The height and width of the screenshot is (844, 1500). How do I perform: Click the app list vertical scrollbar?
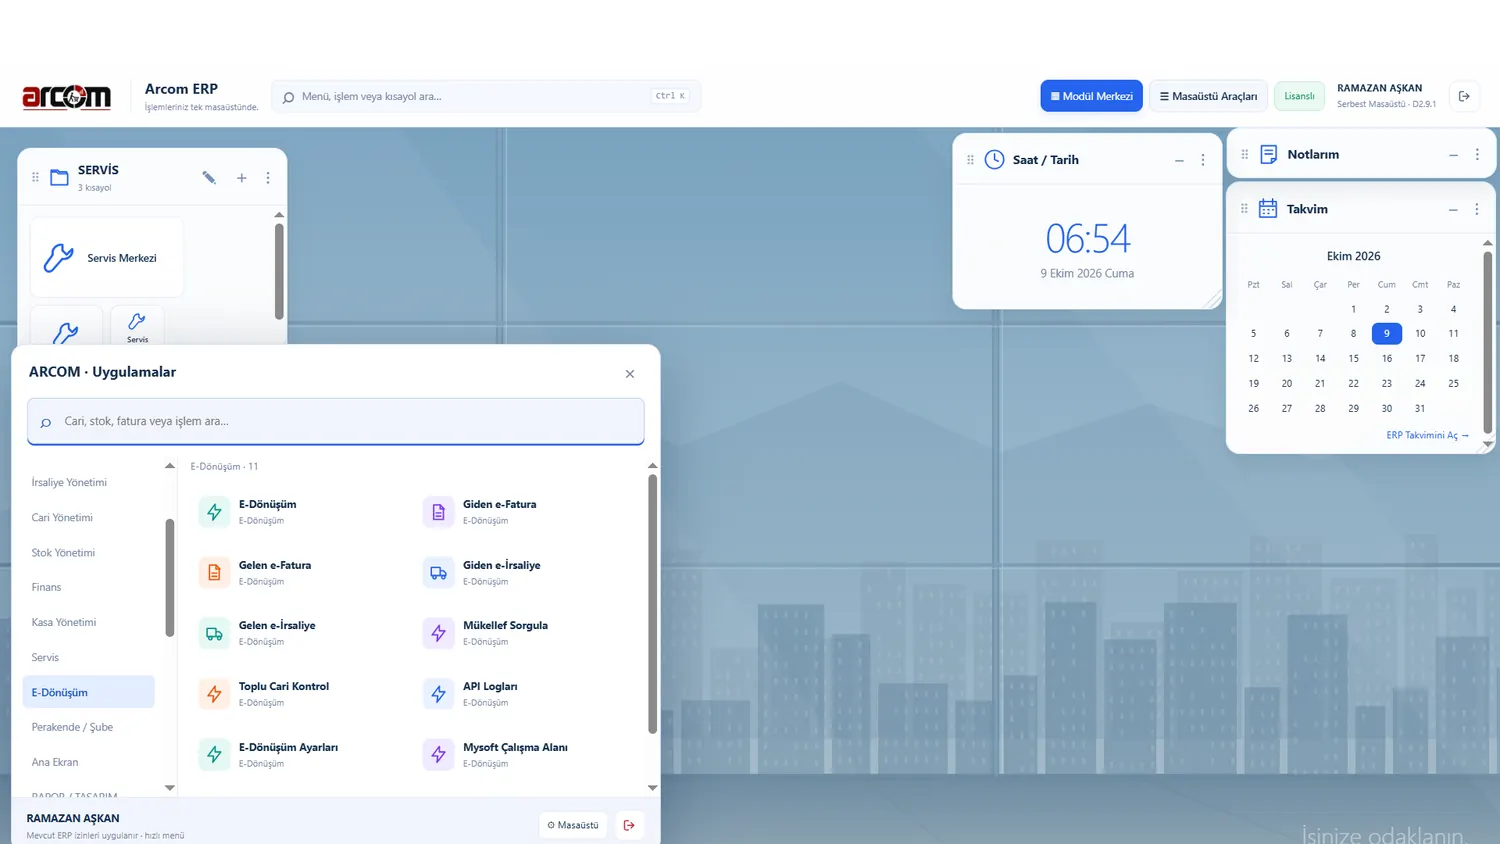[x=652, y=604]
